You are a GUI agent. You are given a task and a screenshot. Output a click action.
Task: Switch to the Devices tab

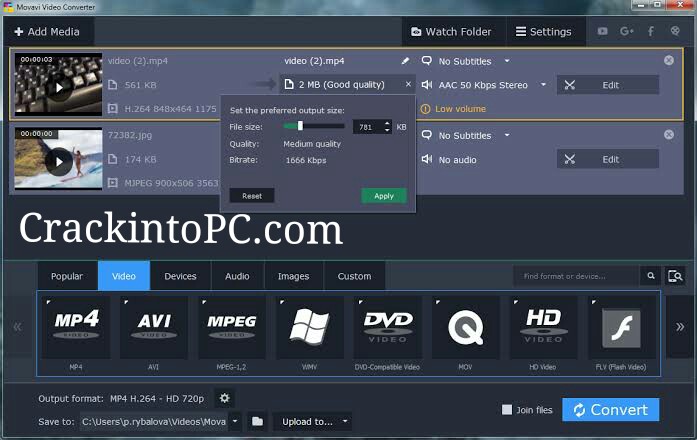point(180,276)
